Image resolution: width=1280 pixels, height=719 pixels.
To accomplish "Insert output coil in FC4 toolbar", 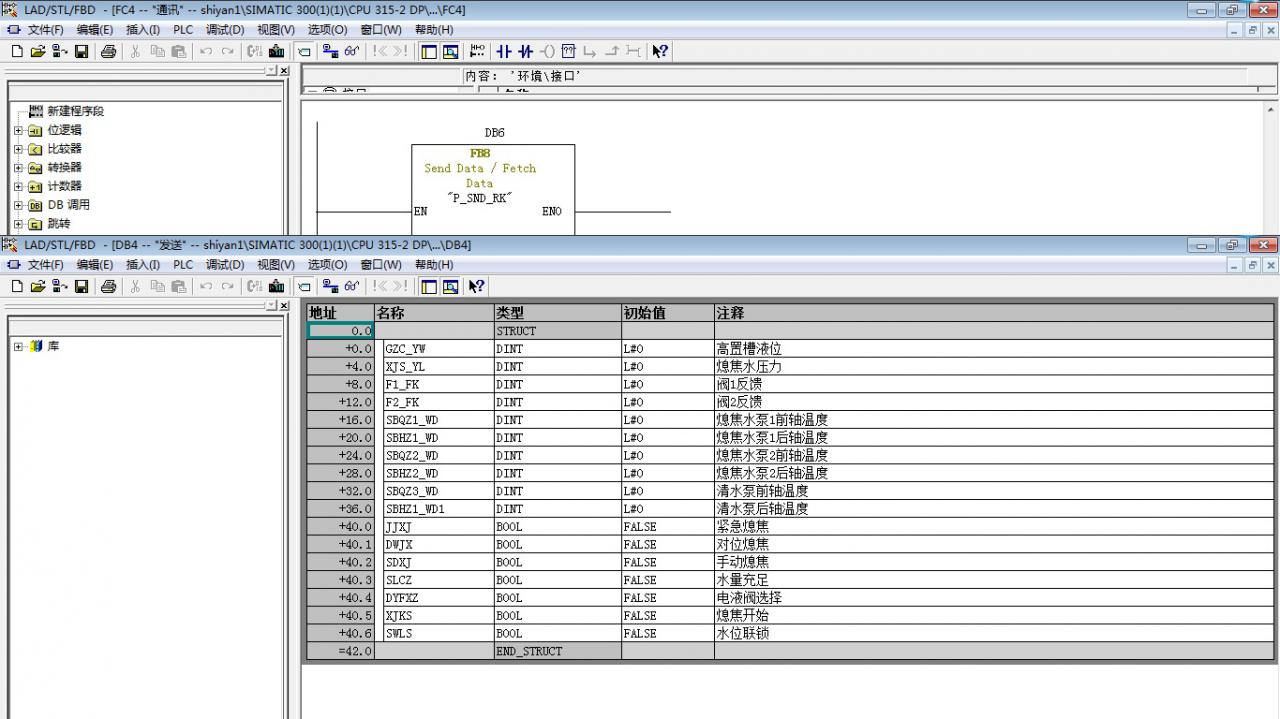I will tap(547, 51).
